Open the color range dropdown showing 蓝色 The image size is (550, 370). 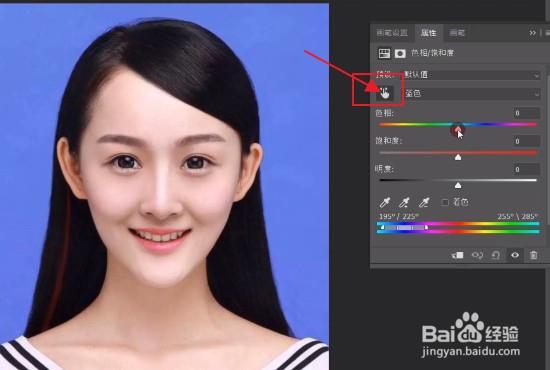[x=472, y=94]
